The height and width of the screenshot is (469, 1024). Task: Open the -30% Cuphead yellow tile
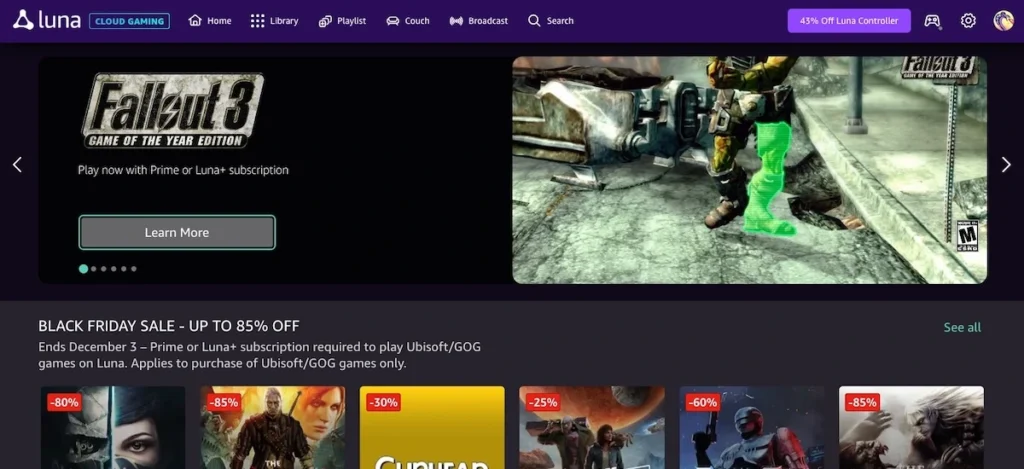(432, 427)
